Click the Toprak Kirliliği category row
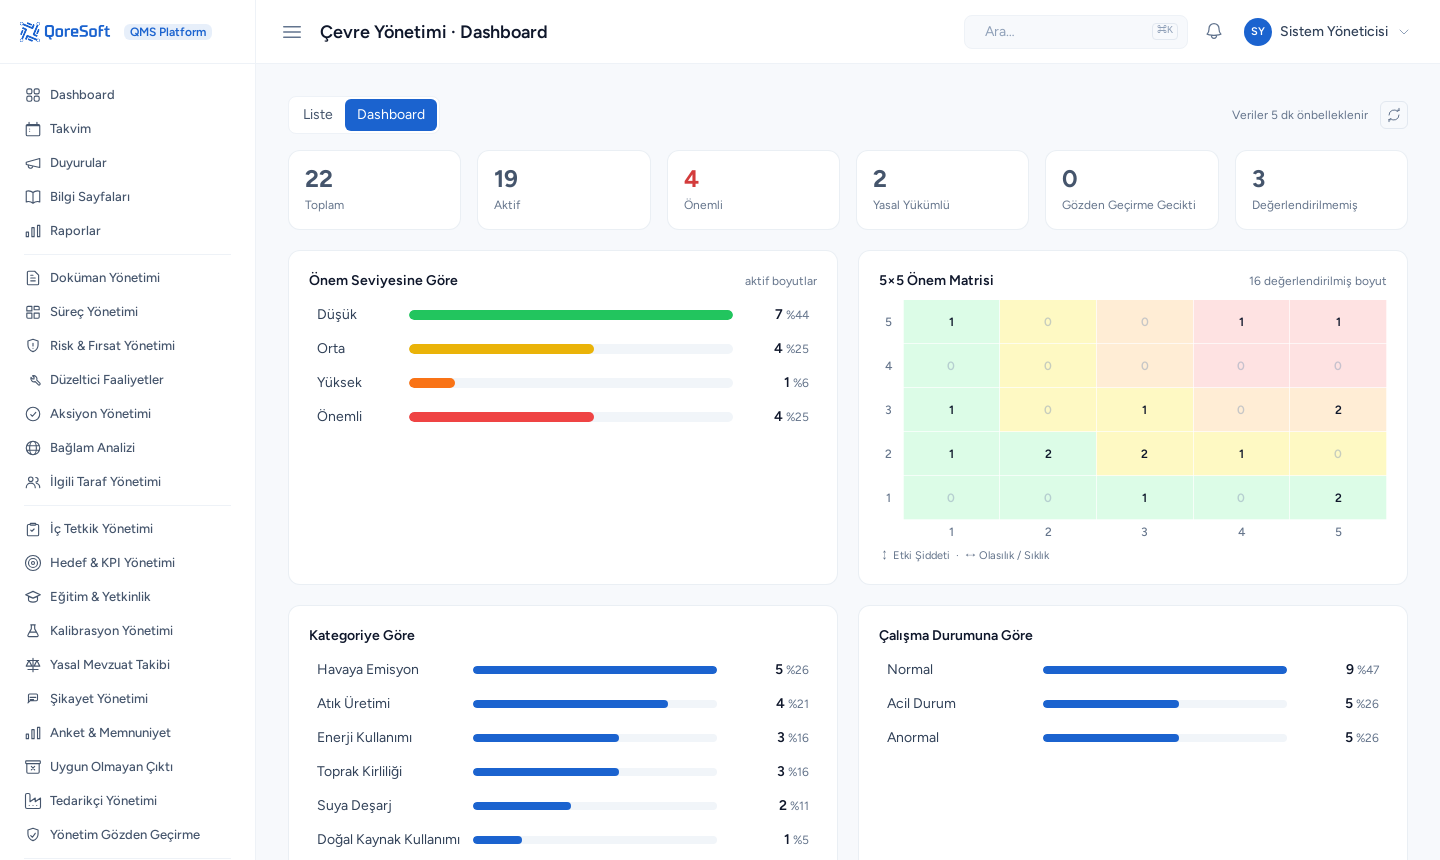The image size is (1440, 860). click(563, 772)
